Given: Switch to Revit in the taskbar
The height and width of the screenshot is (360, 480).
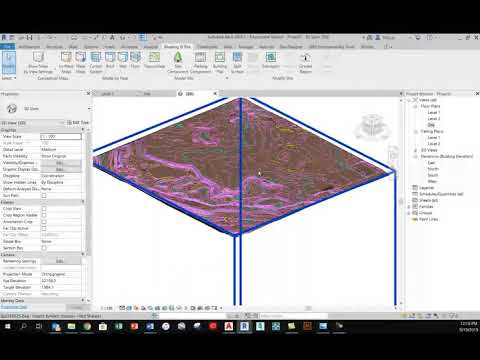Looking at the screenshot, I should coord(244,326).
